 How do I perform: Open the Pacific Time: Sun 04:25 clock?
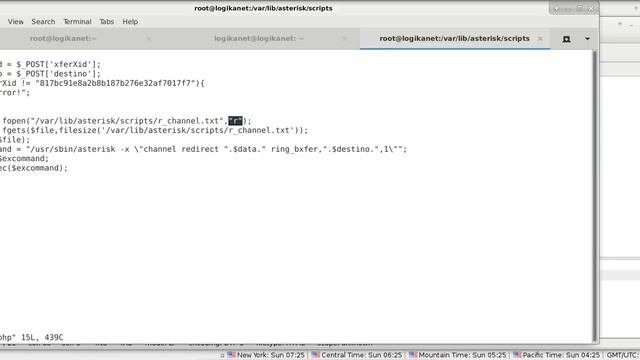pyautogui.click(x=561, y=355)
